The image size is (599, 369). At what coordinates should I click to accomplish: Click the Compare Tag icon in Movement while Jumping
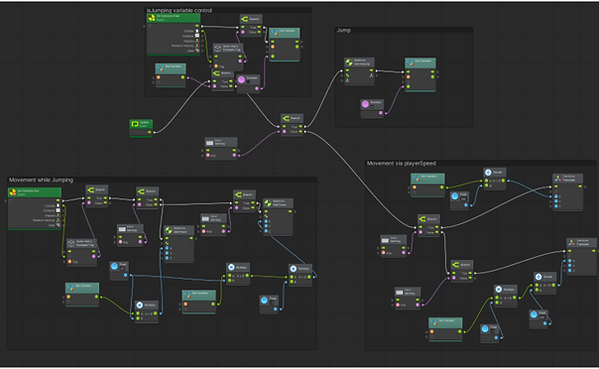click(71, 243)
